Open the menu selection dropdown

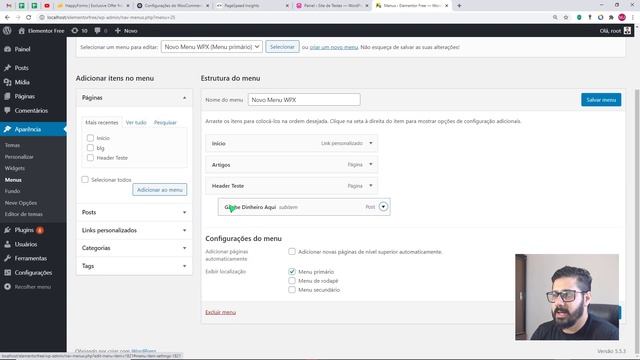click(211, 47)
